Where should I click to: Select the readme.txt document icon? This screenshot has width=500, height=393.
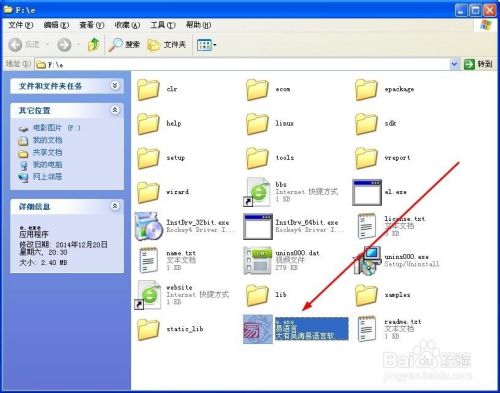point(366,329)
